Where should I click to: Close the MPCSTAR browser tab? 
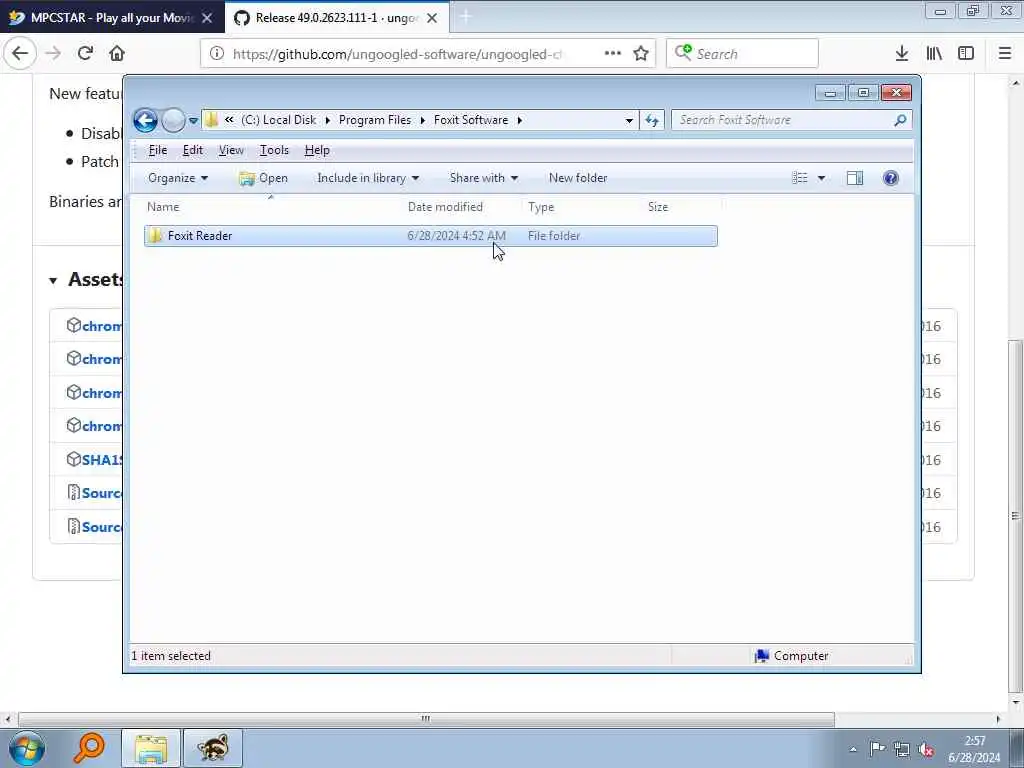[207, 18]
